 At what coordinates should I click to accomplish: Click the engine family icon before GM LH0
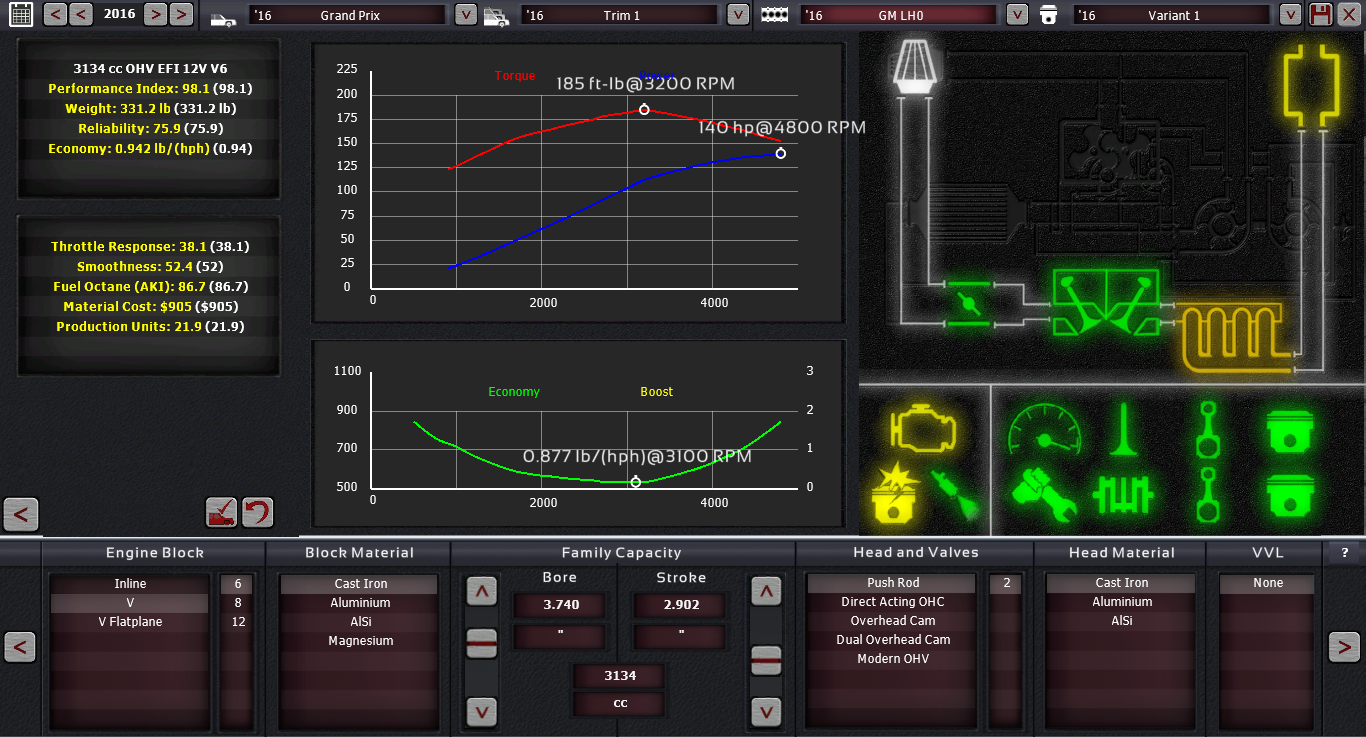(776, 15)
